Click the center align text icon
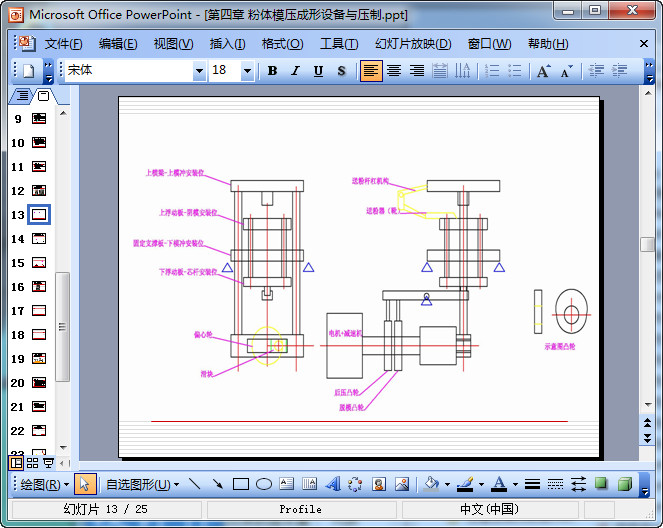The height and width of the screenshot is (528, 663). (394, 71)
